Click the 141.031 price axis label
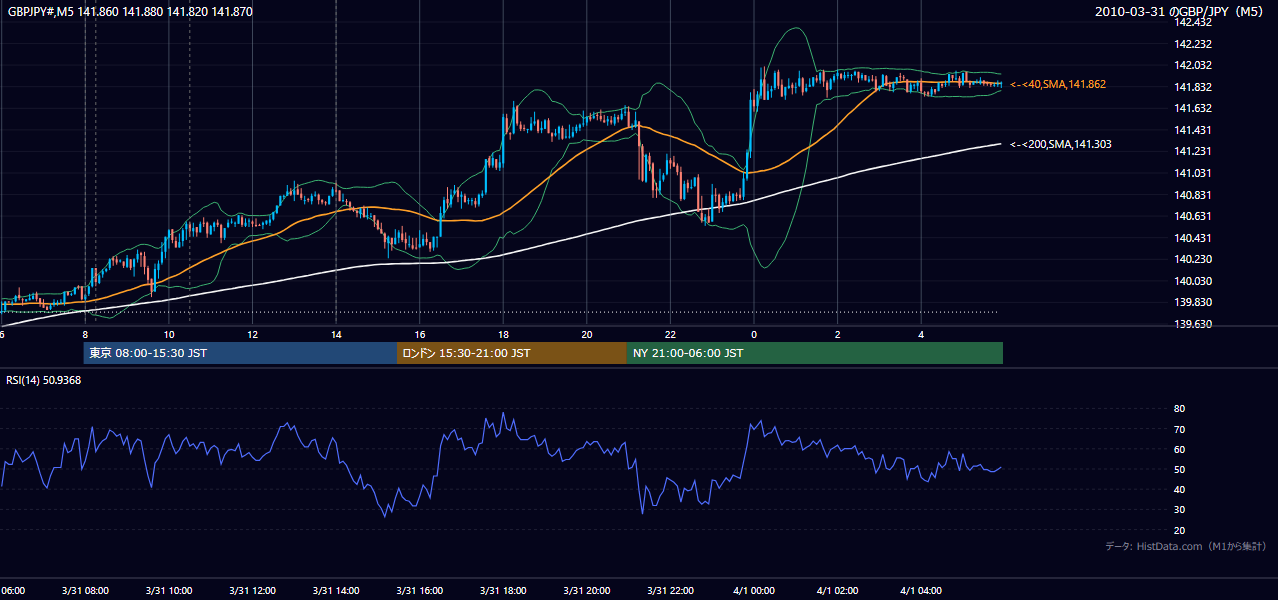1278x600 pixels. [1194, 173]
